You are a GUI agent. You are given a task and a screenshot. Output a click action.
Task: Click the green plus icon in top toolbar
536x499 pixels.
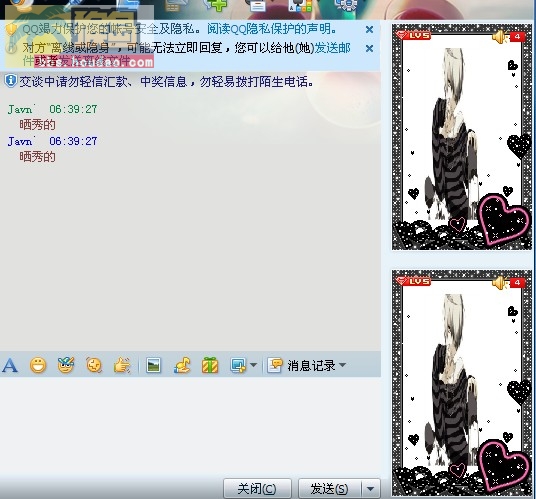[217, 5]
